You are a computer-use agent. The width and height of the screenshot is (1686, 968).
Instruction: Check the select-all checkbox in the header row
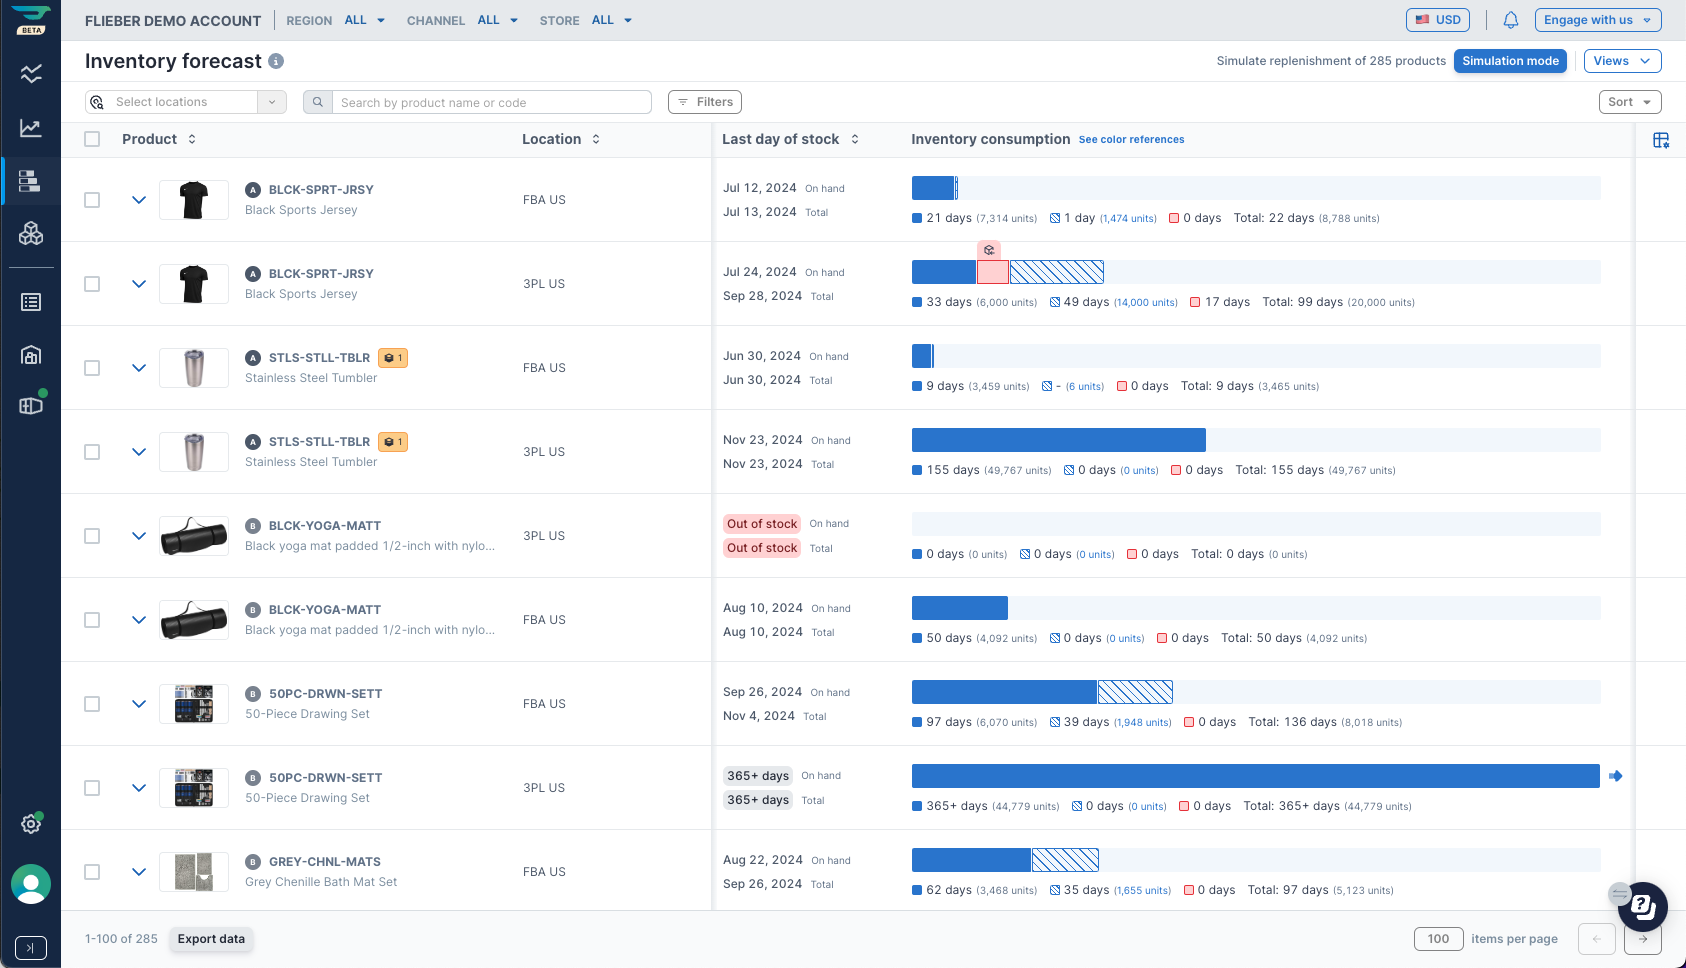92,139
